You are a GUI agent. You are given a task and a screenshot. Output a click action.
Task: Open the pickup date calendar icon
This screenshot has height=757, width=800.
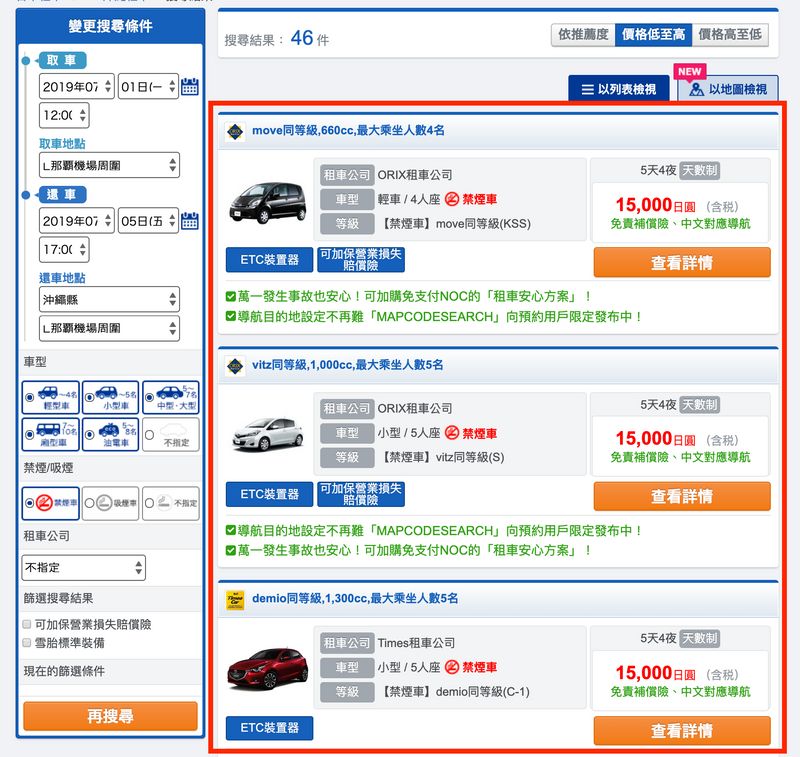coord(190,86)
